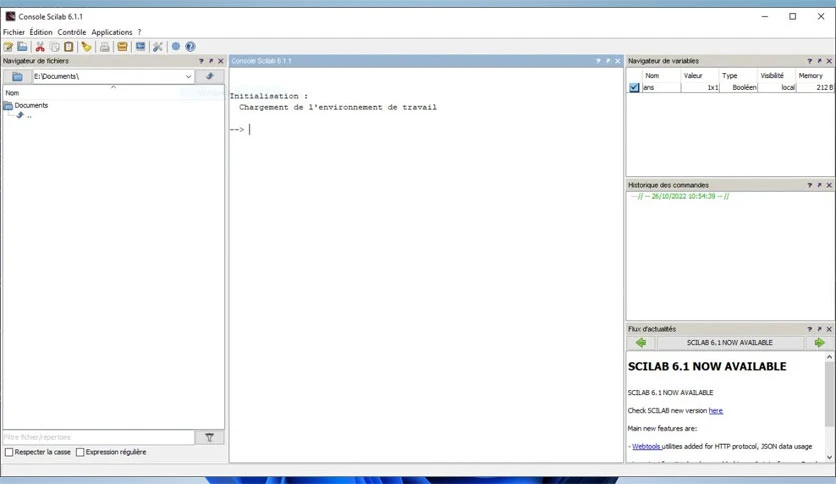836x484 pixels.
Task: Click the 'Booléen' type cell for ans
Action: coord(738,87)
